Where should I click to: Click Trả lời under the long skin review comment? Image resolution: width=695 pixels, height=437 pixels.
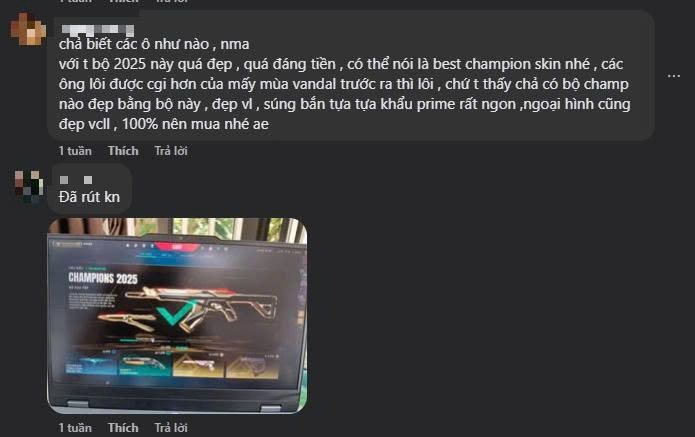171,151
